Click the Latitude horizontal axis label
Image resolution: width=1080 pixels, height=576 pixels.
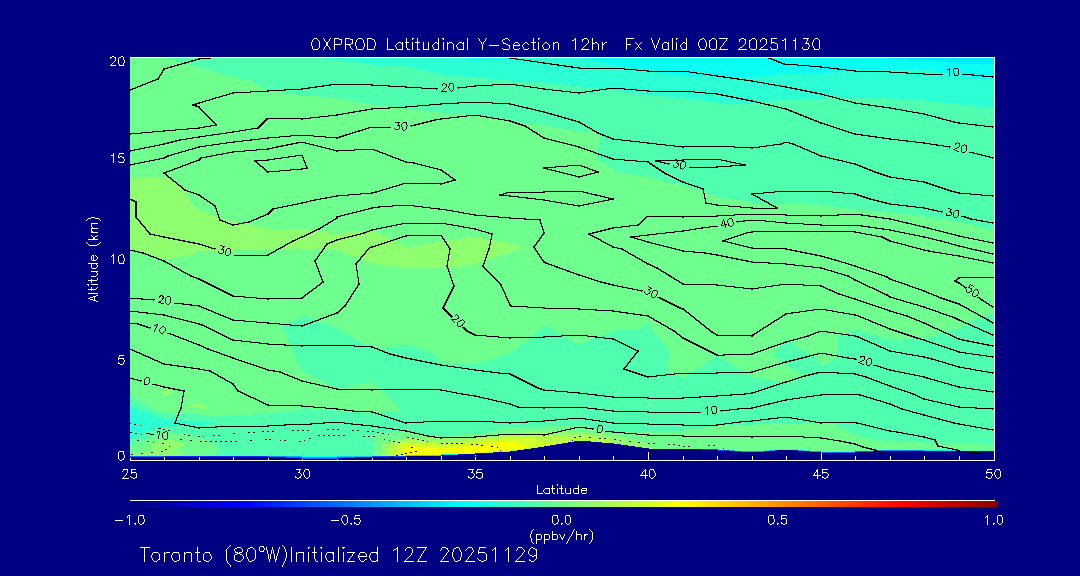point(561,489)
